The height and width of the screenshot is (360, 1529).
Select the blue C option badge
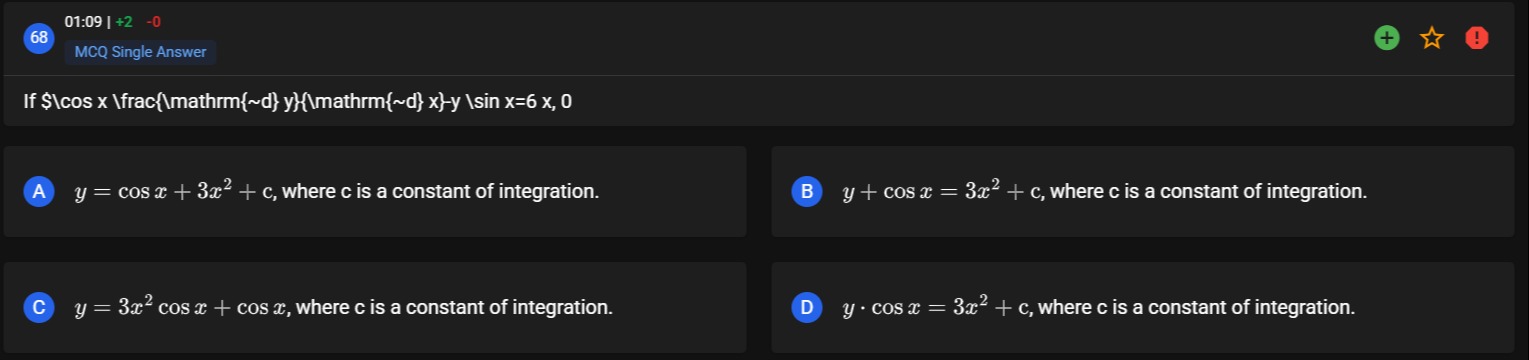(x=39, y=307)
